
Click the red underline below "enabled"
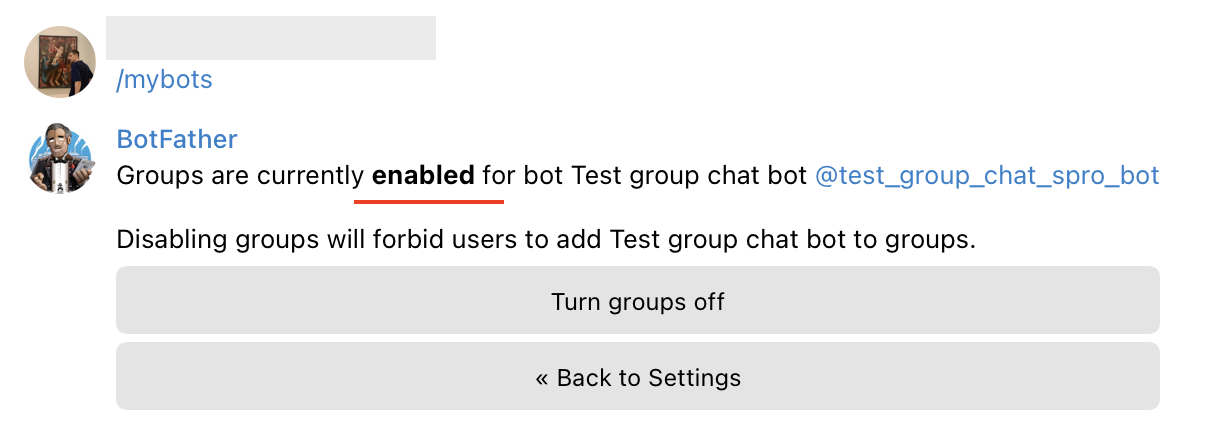tap(429, 200)
